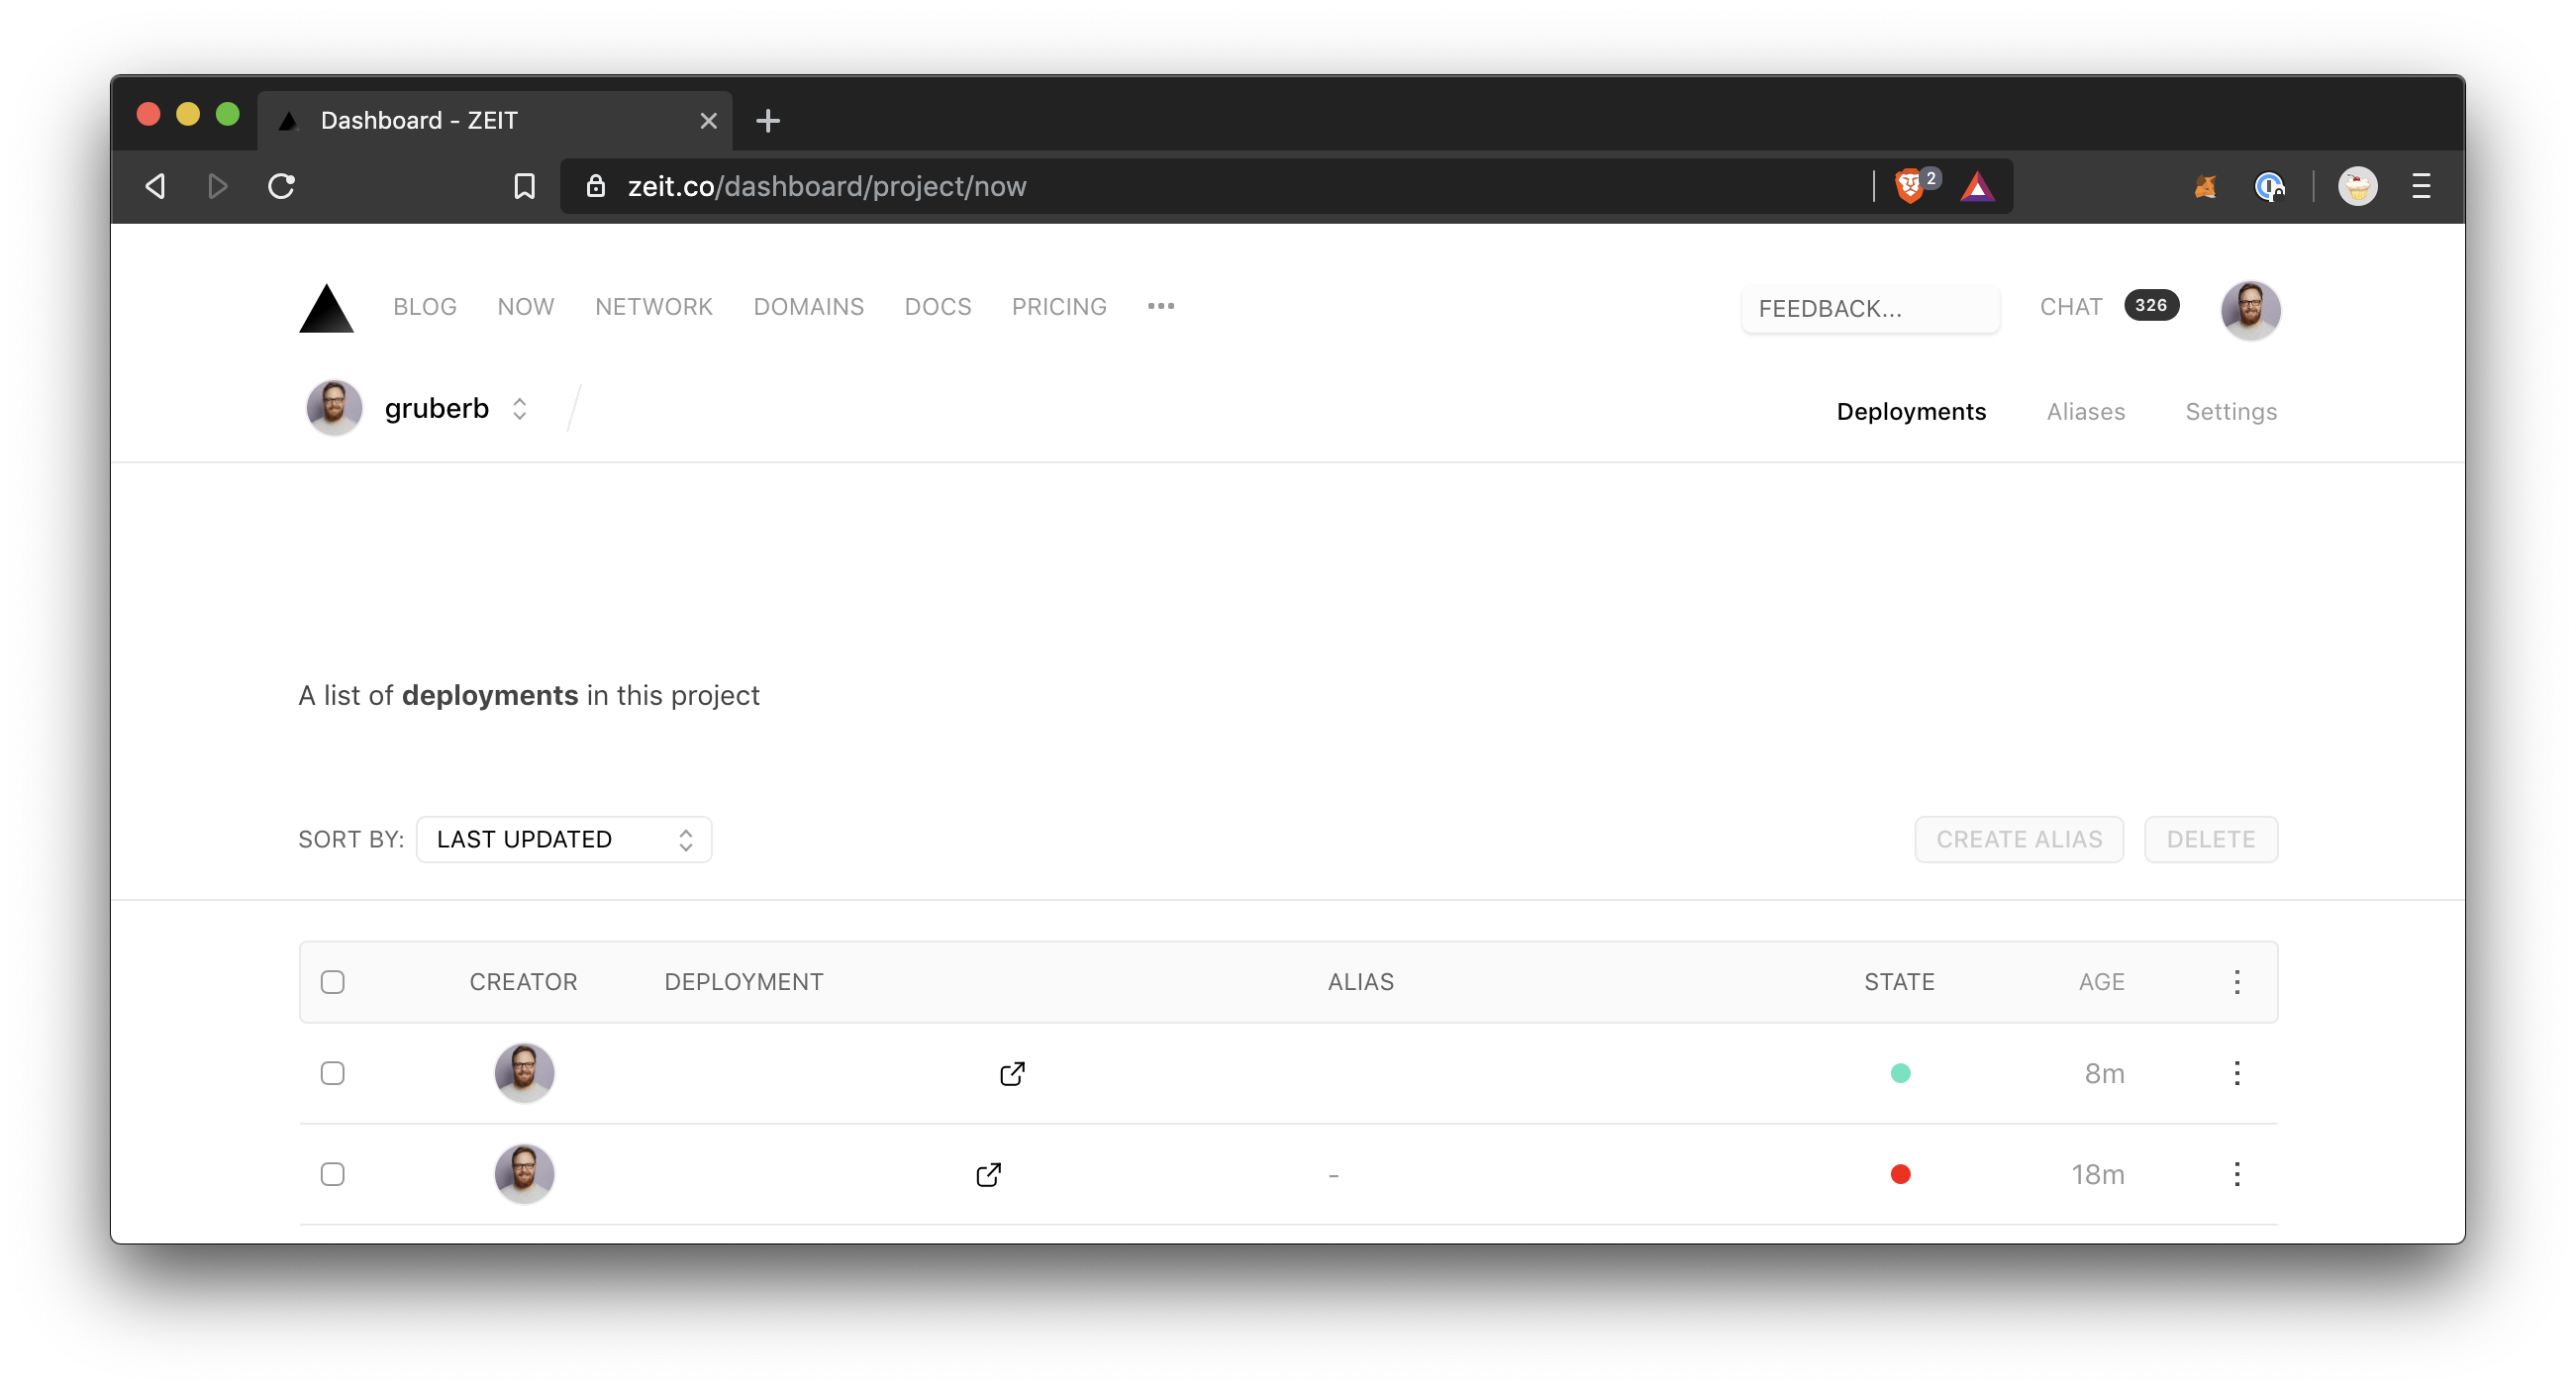2576x1390 pixels.
Task: Expand the gruberb account switcher
Action: (519, 409)
